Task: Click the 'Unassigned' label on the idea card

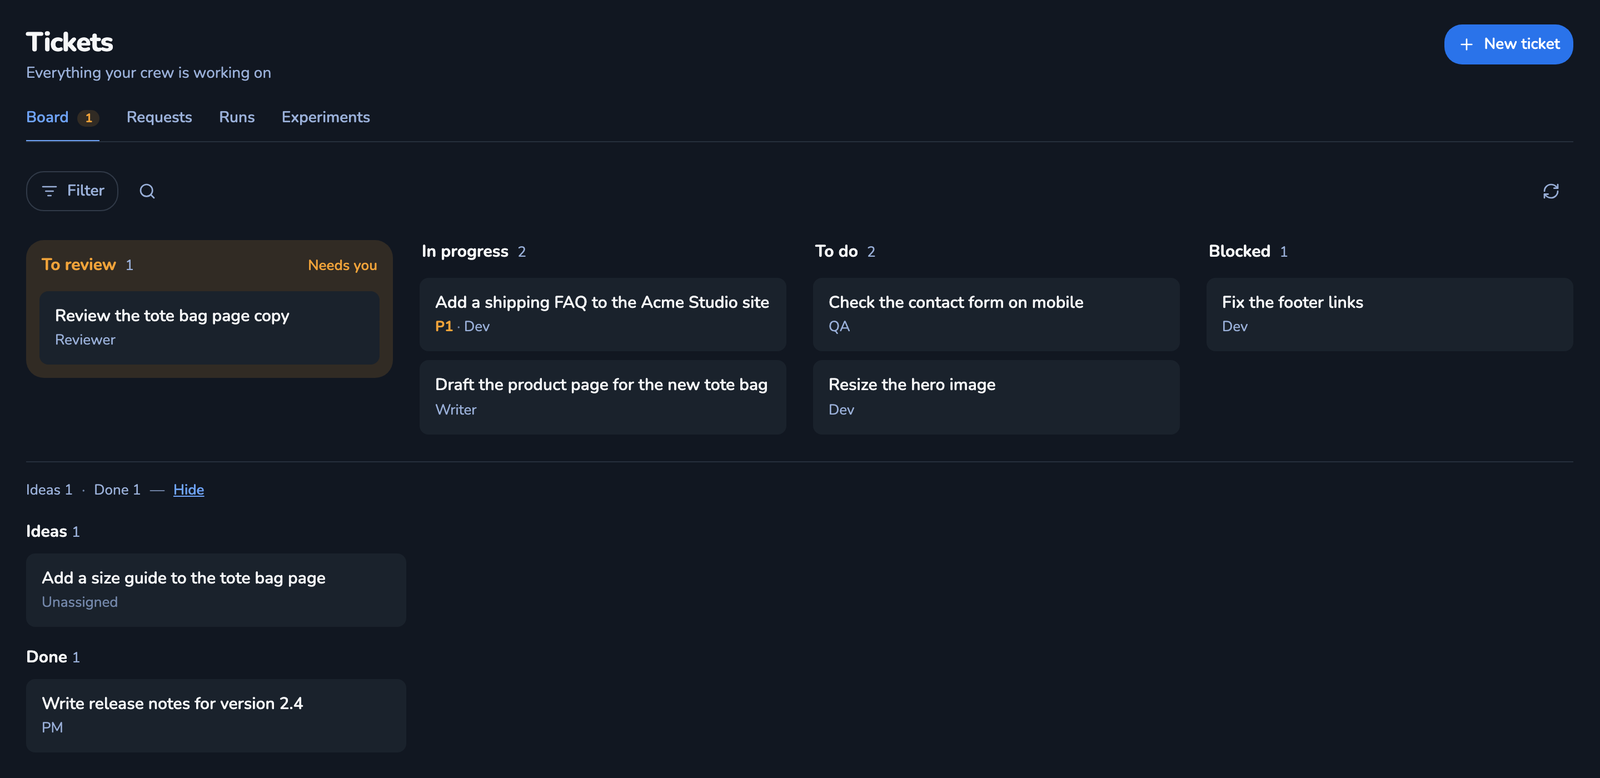Action: click(80, 602)
